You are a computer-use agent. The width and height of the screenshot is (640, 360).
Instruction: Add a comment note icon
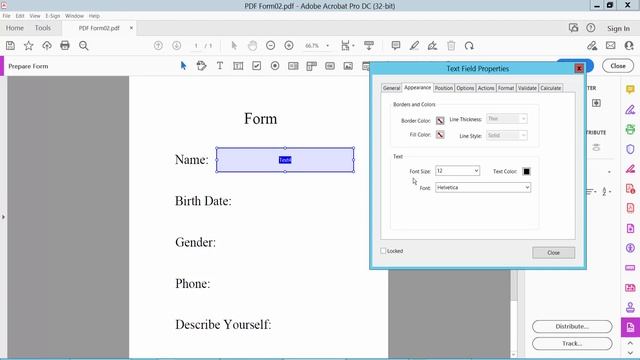pos(396,46)
